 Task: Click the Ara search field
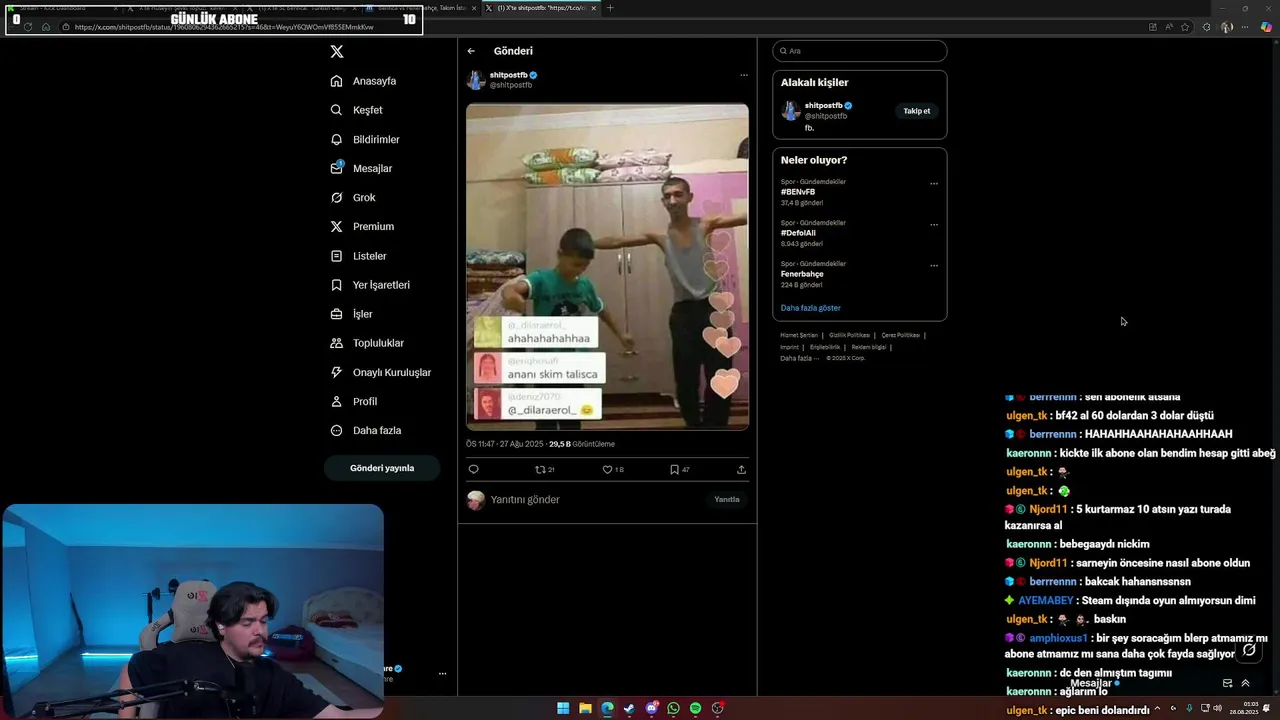click(x=859, y=51)
